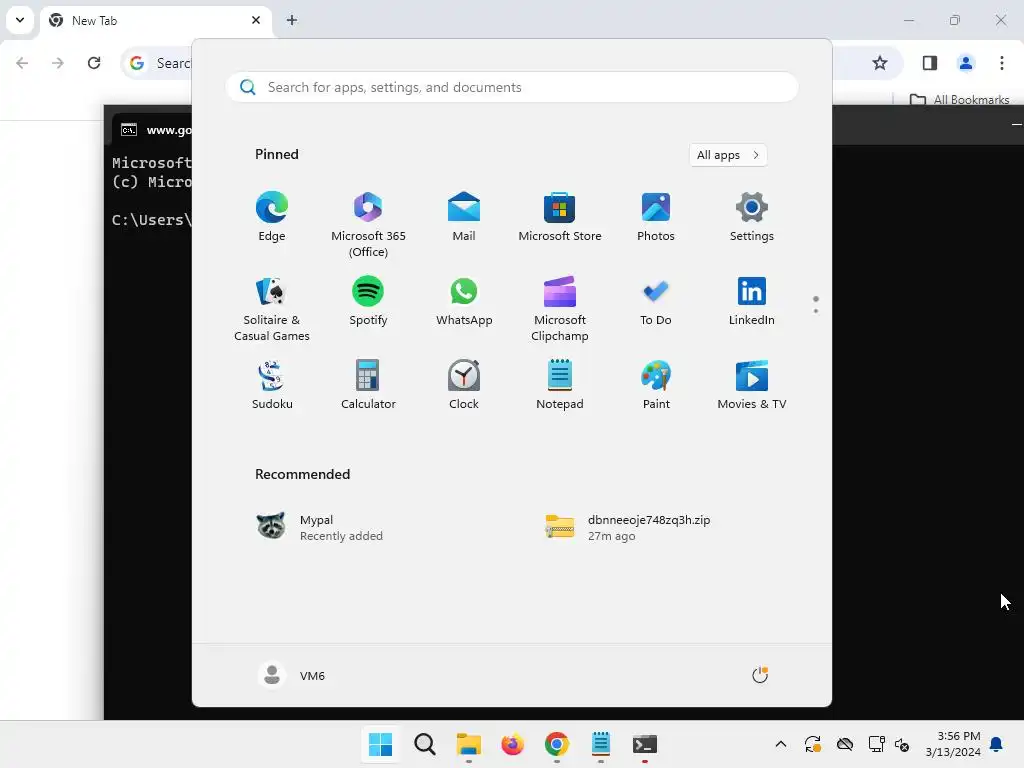Open taskbar Search
Screen dimensions: 1024x768
click(424, 744)
